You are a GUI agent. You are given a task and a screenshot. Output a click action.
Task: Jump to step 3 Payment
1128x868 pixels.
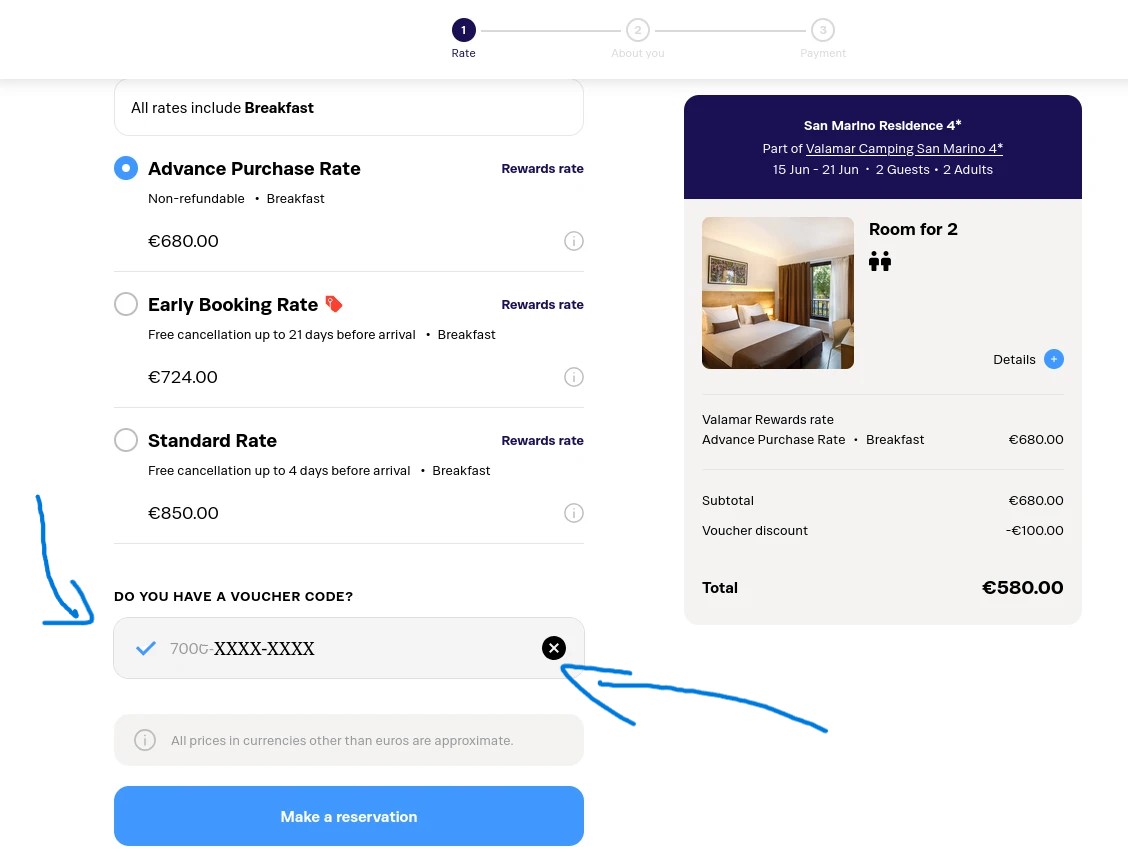823,30
